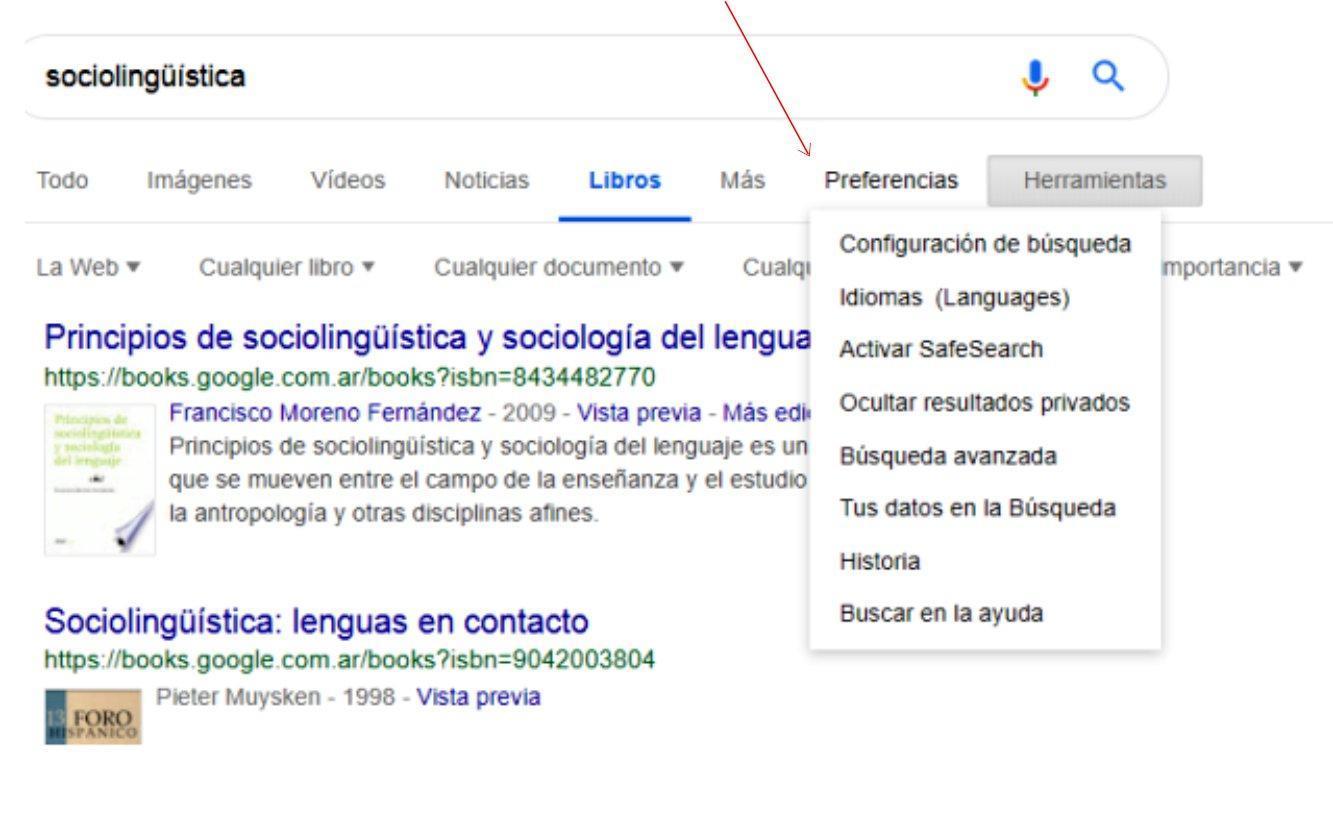
Task: Open Principios de sociolingüística result title
Action: (x=426, y=338)
